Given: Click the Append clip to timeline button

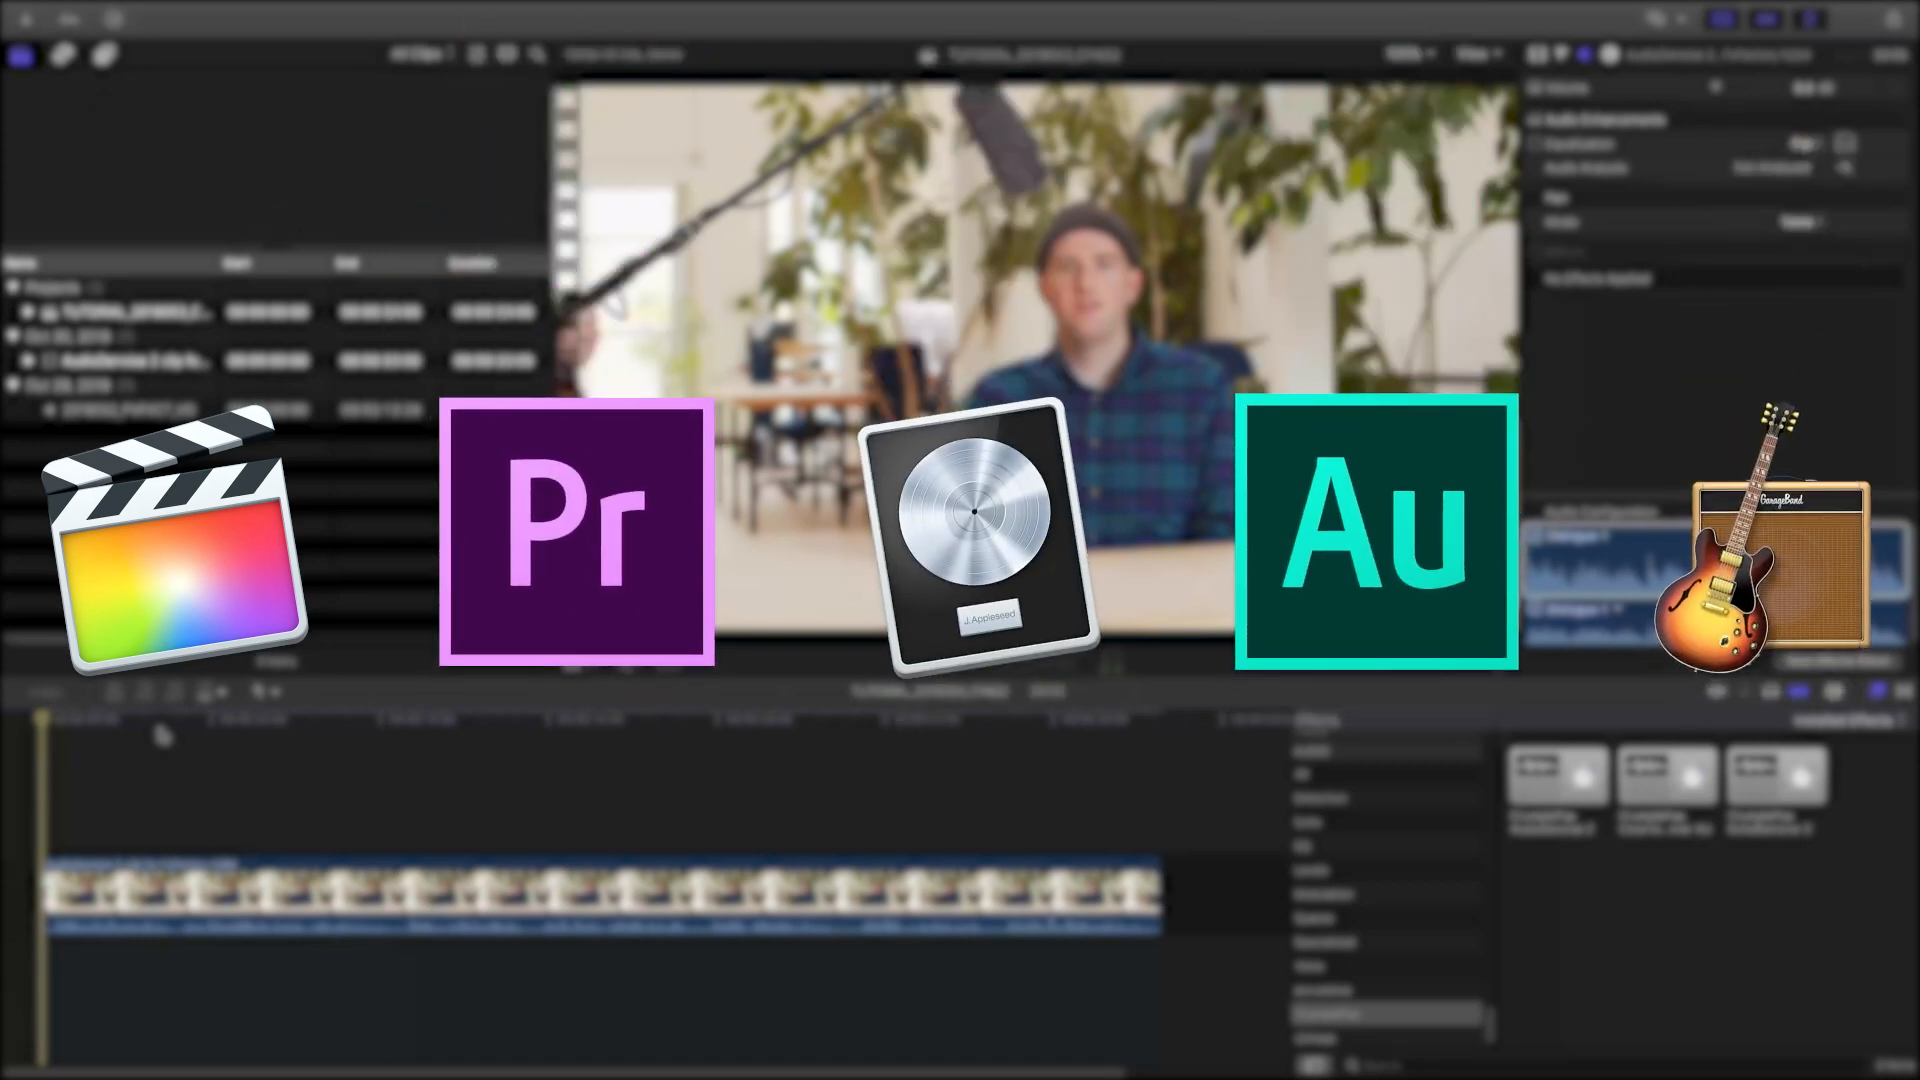Looking at the screenshot, I should pyautogui.click(x=174, y=692).
